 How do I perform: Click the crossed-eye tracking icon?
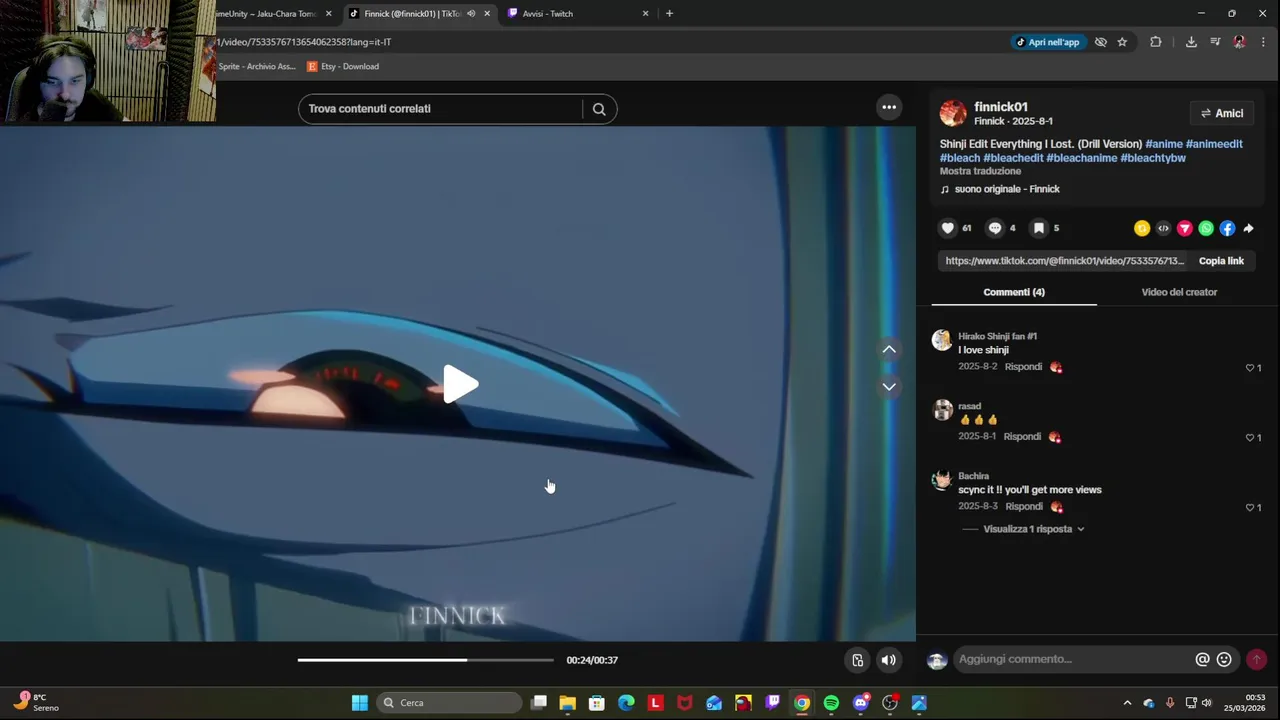1101,42
